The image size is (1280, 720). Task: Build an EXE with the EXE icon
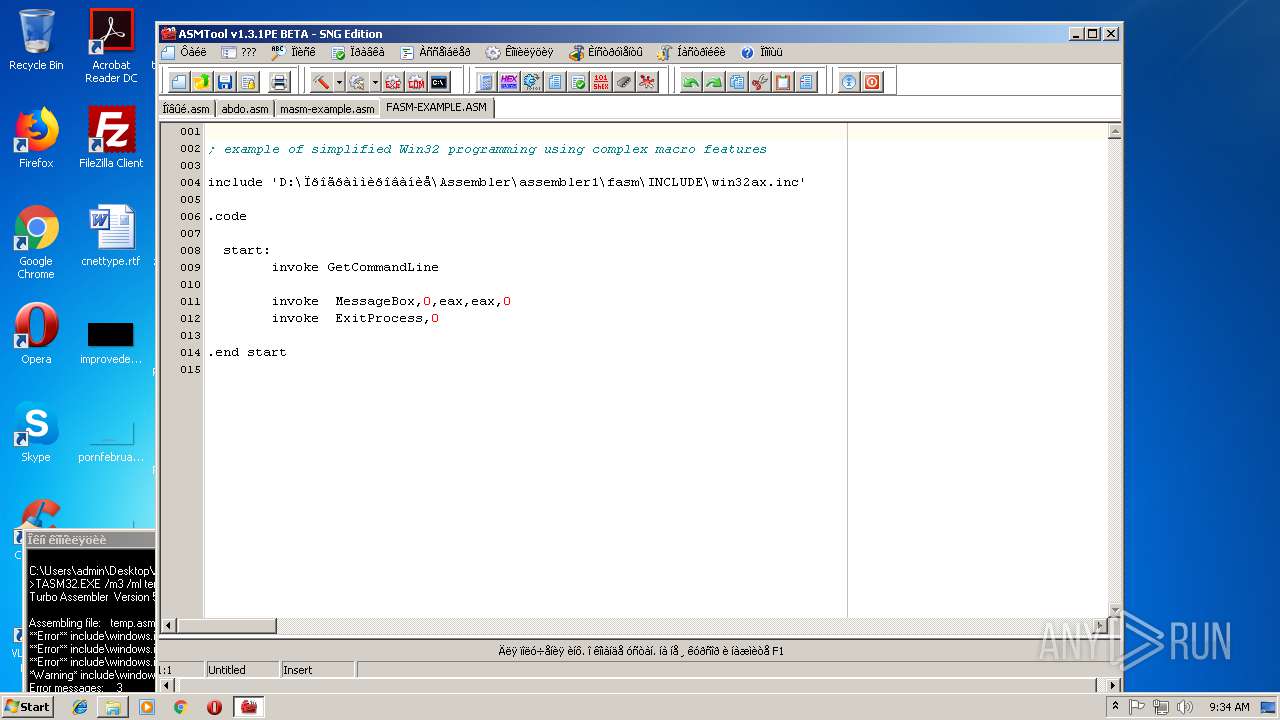(392, 82)
